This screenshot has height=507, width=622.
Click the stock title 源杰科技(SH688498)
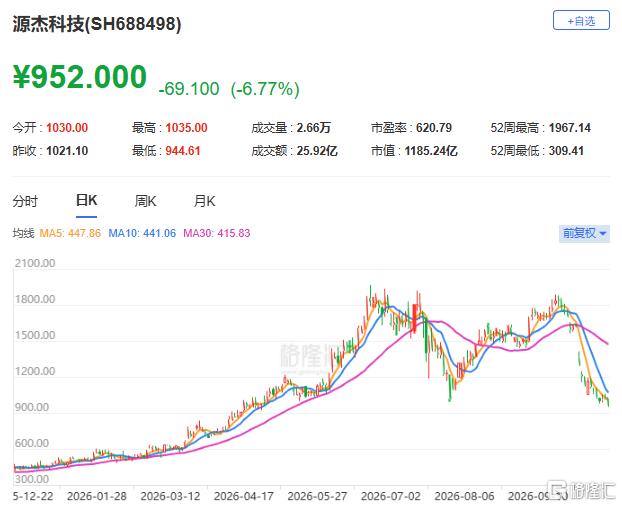pos(97,24)
